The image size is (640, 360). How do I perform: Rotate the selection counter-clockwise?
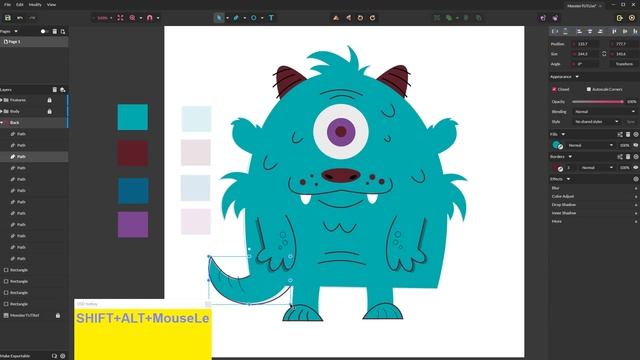360,18
